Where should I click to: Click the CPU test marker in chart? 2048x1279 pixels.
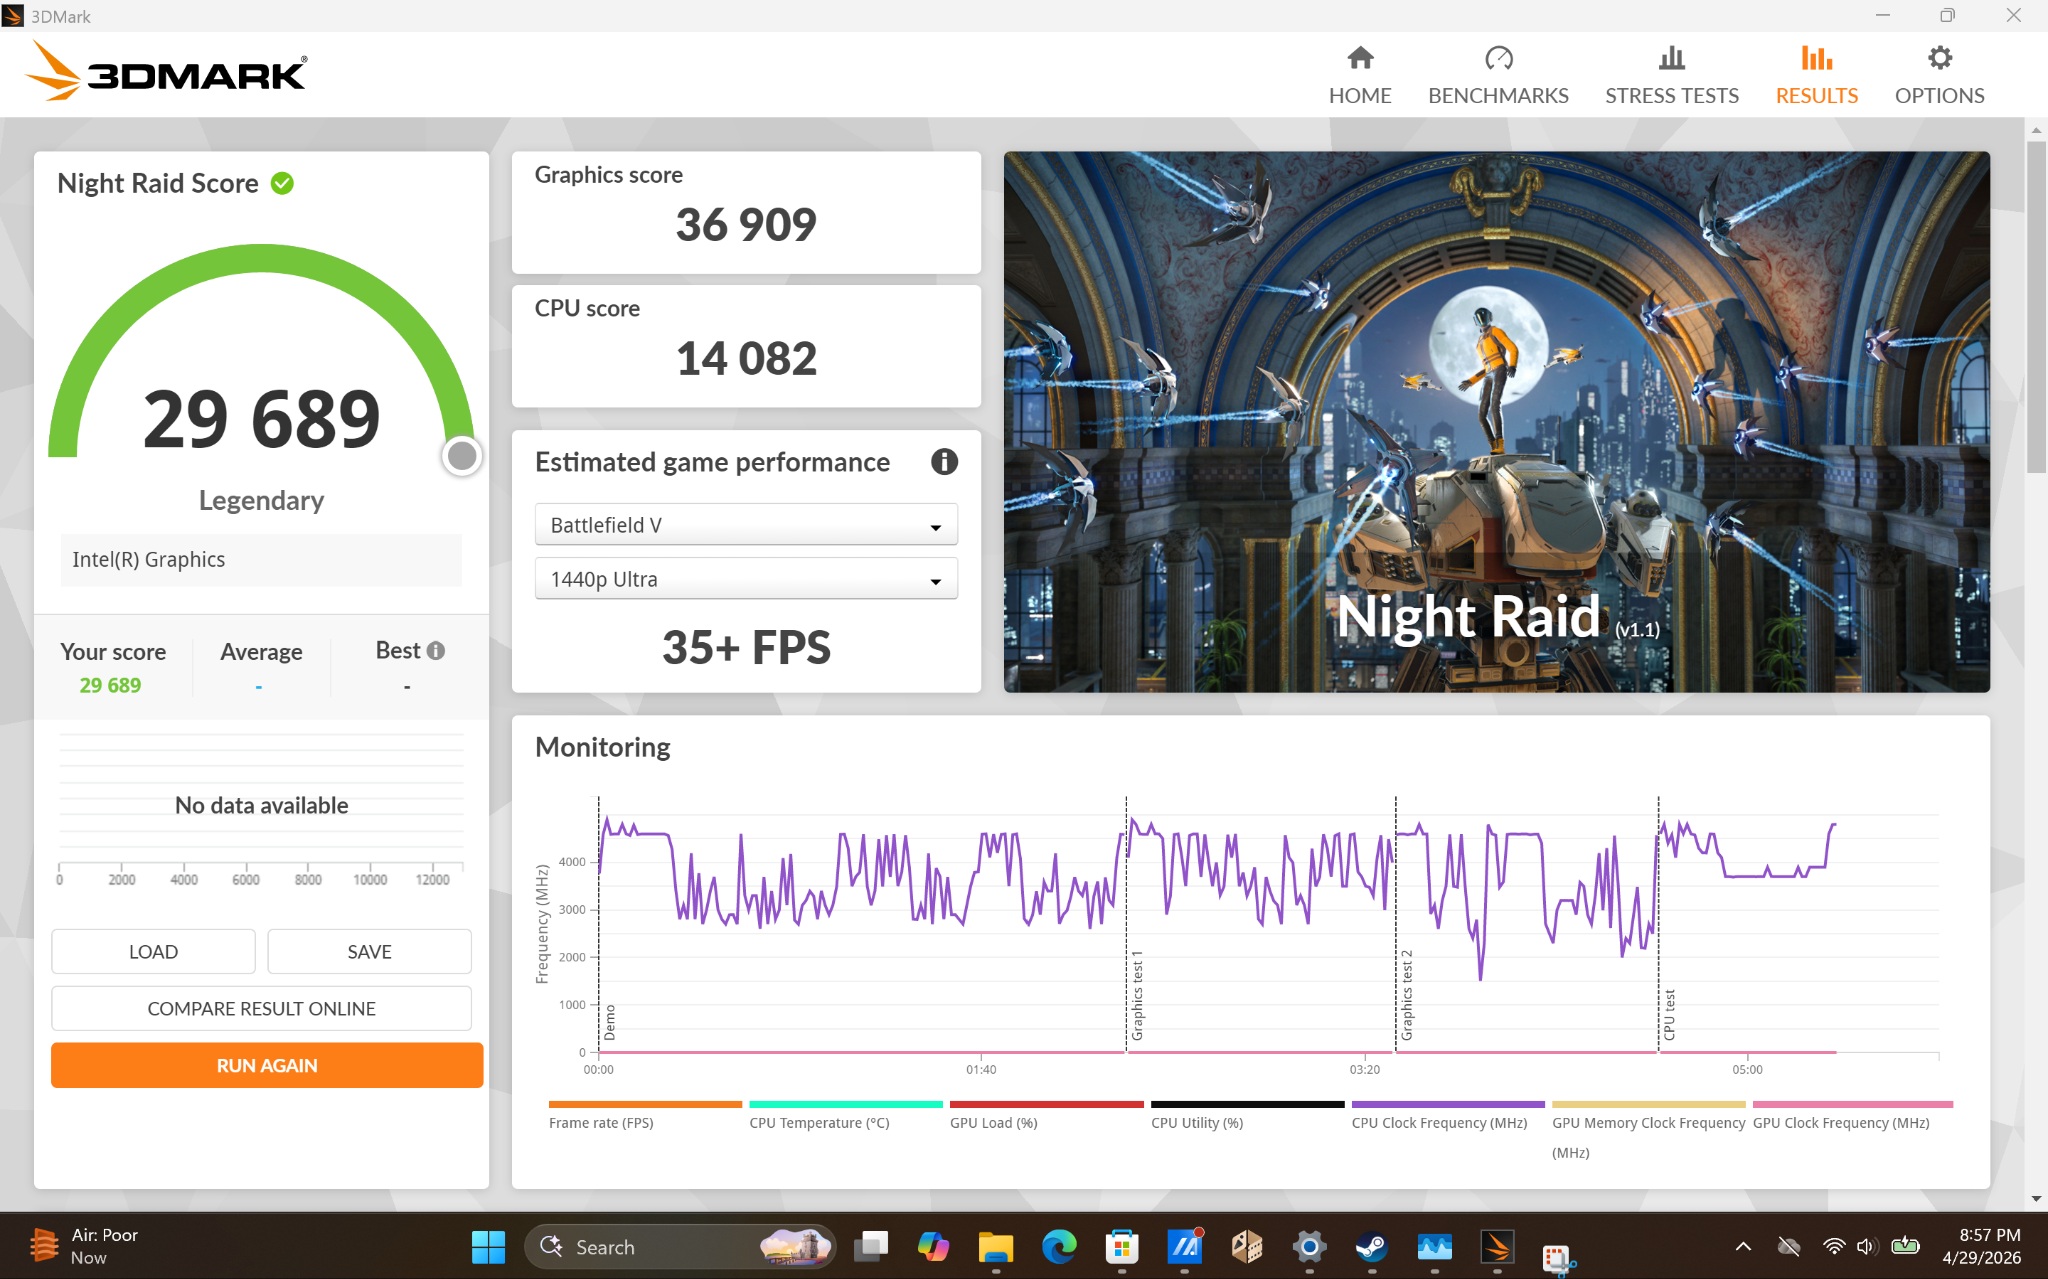[x=1668, y=1014]
